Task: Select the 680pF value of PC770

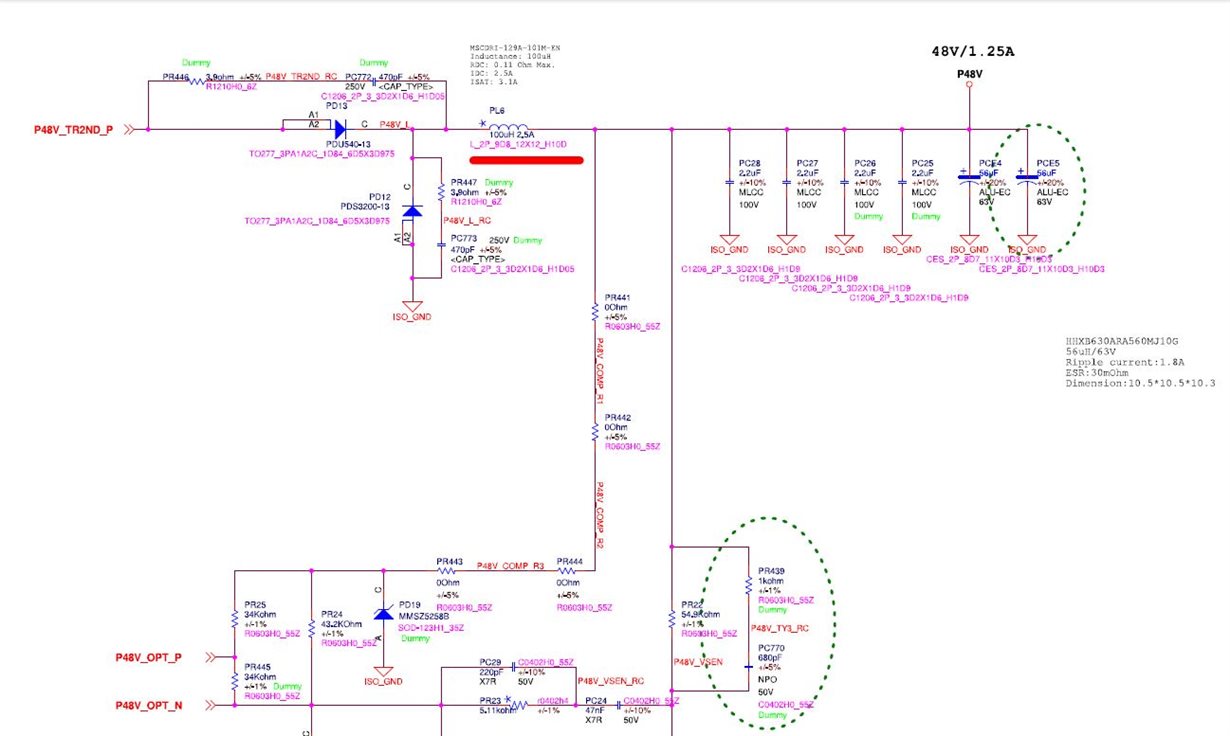Action: pos(769,656)
